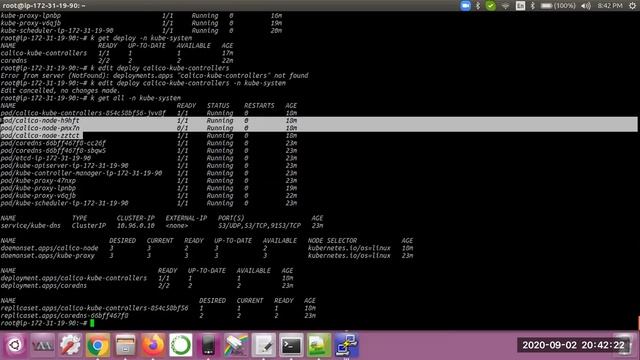The image size is (640, 360).
Task: Open the sound volume indicator
Action: (x=586, y=6)
